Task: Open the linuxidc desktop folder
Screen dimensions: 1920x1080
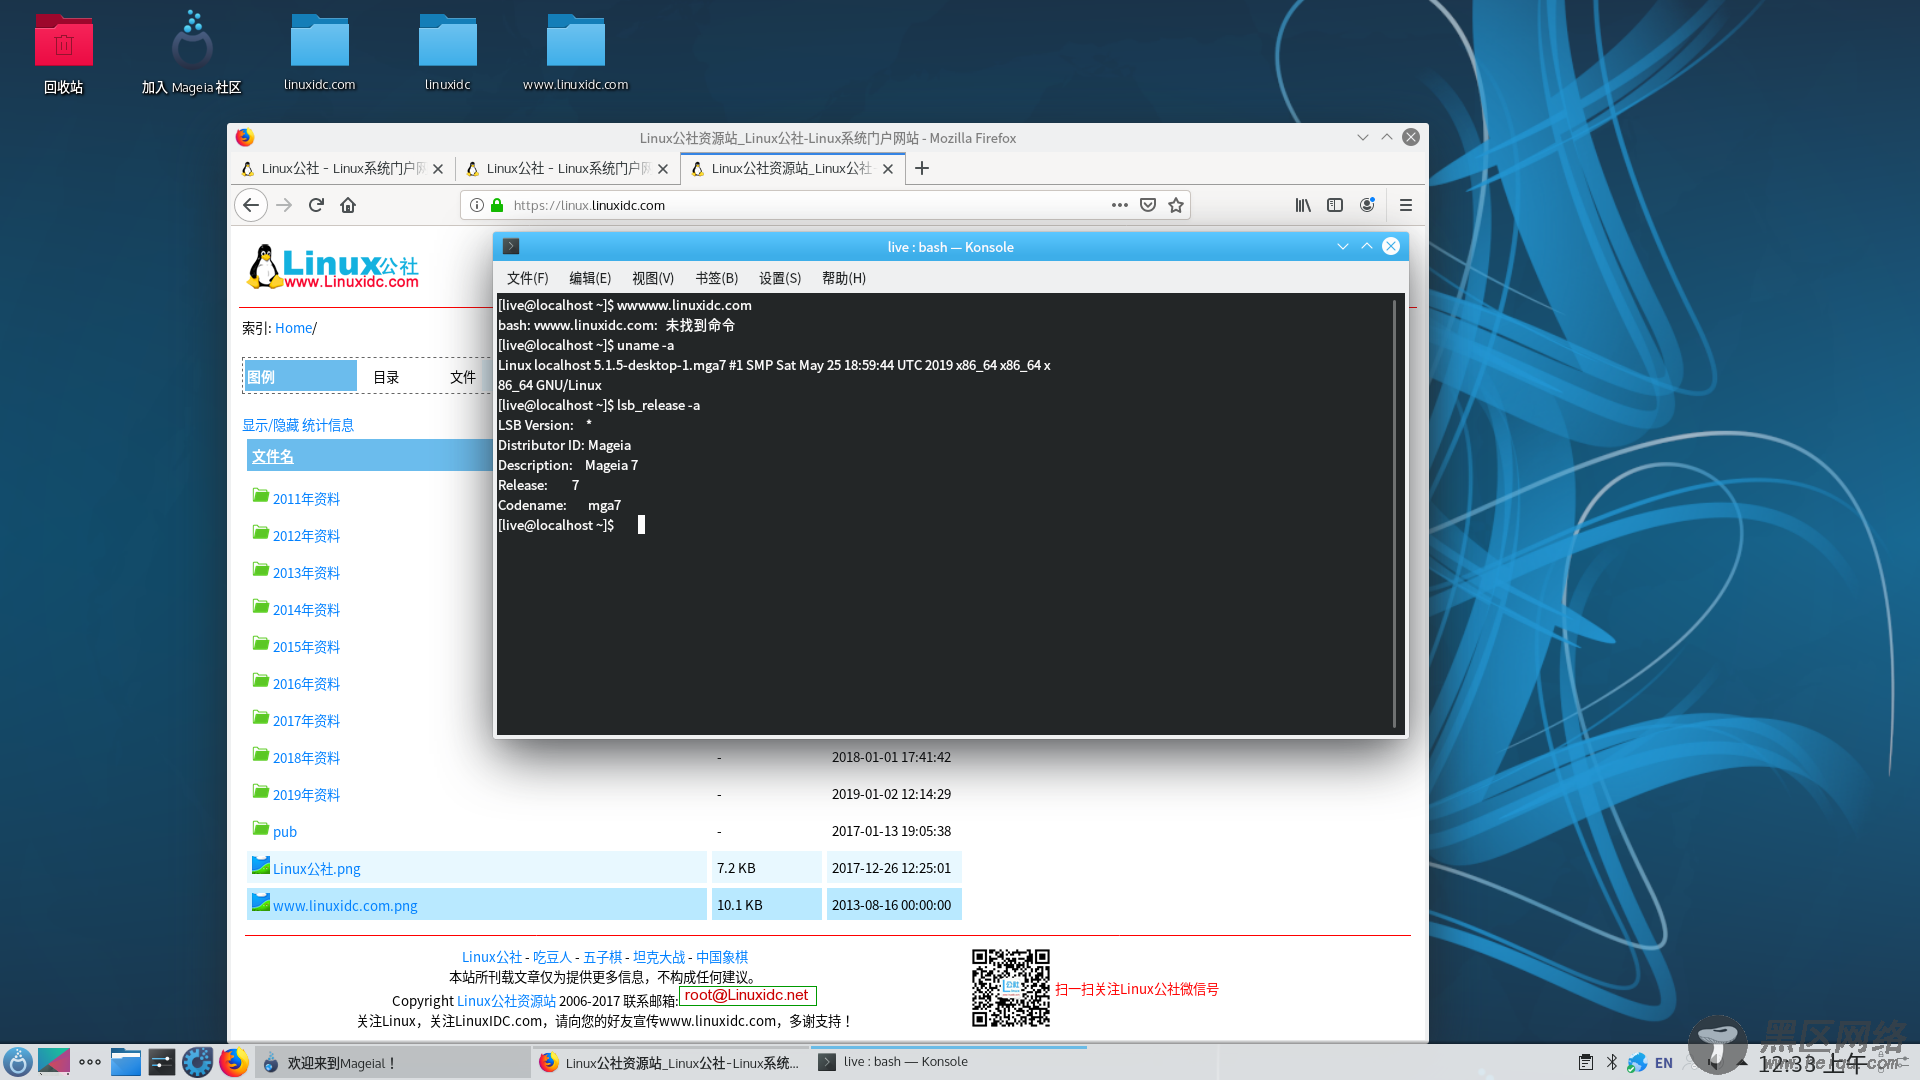Action: [x=447, y=52]
